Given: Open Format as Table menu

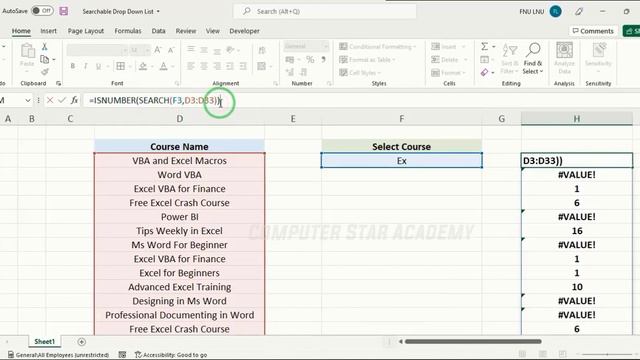Looking at the screenshot, I should click(367, 60).
